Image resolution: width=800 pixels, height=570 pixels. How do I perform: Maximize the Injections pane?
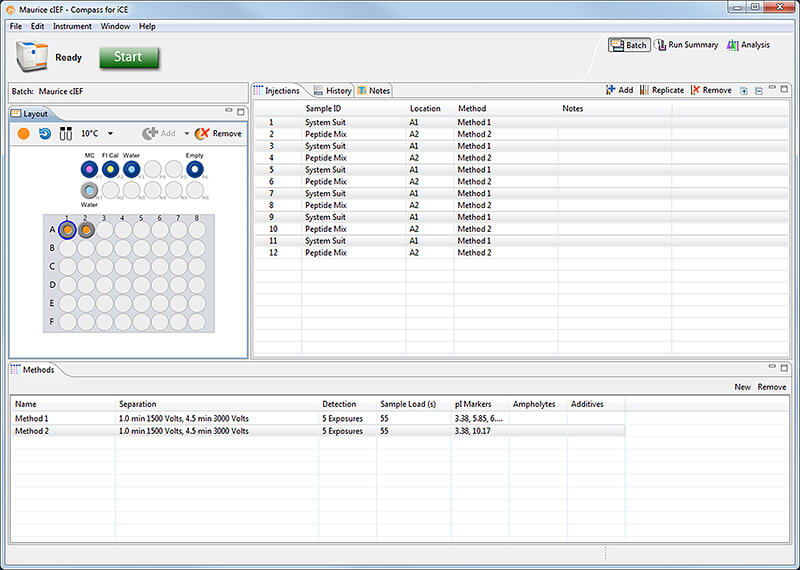pyautogui.click(x=784, y=89)
